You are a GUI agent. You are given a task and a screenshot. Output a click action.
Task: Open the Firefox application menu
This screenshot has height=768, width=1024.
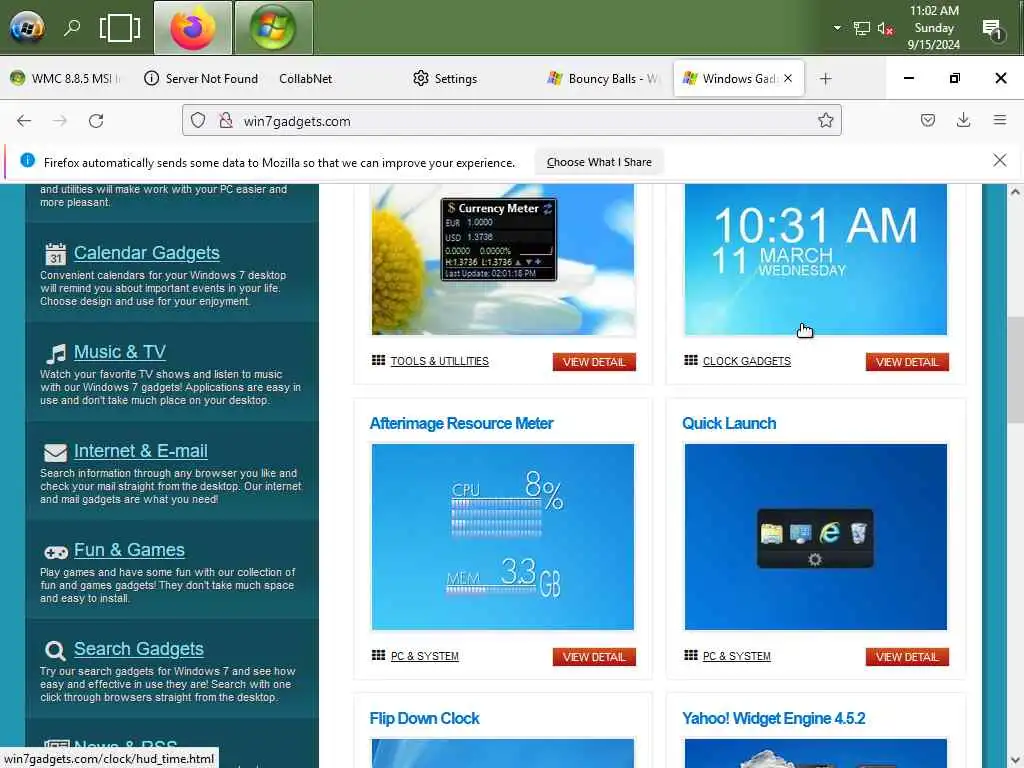coord(1000,120)
